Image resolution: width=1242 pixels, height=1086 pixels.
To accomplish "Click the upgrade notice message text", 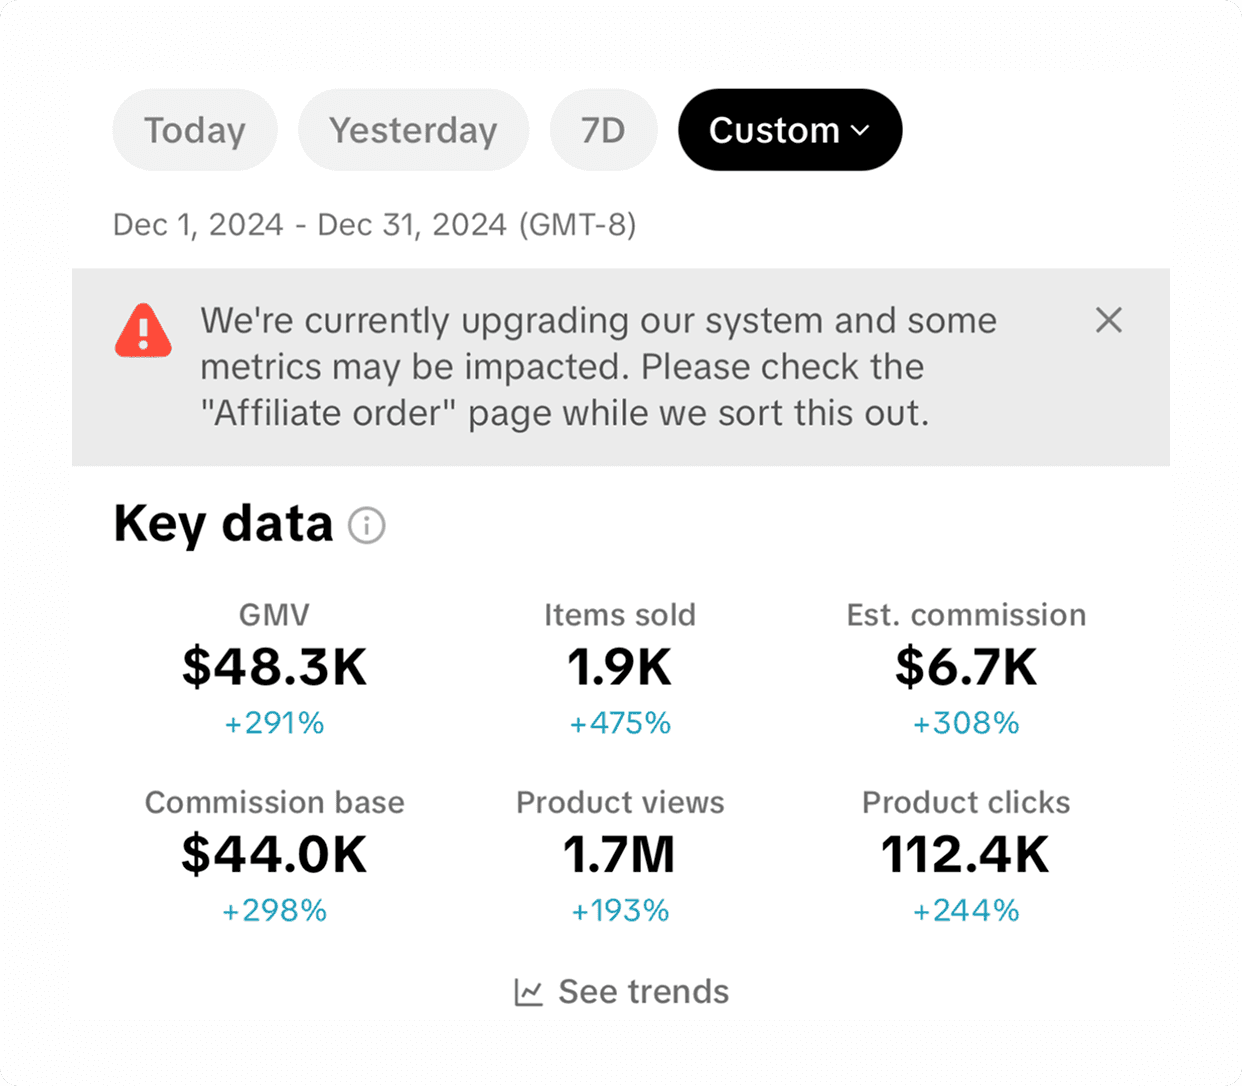I will point(598,367).
